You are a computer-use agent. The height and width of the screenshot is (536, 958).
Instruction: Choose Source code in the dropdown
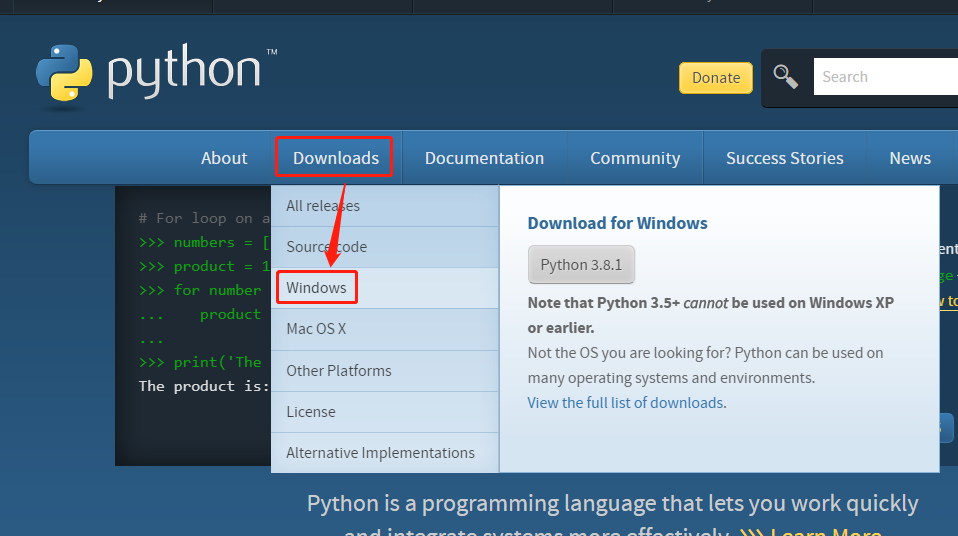pos(327,247)
